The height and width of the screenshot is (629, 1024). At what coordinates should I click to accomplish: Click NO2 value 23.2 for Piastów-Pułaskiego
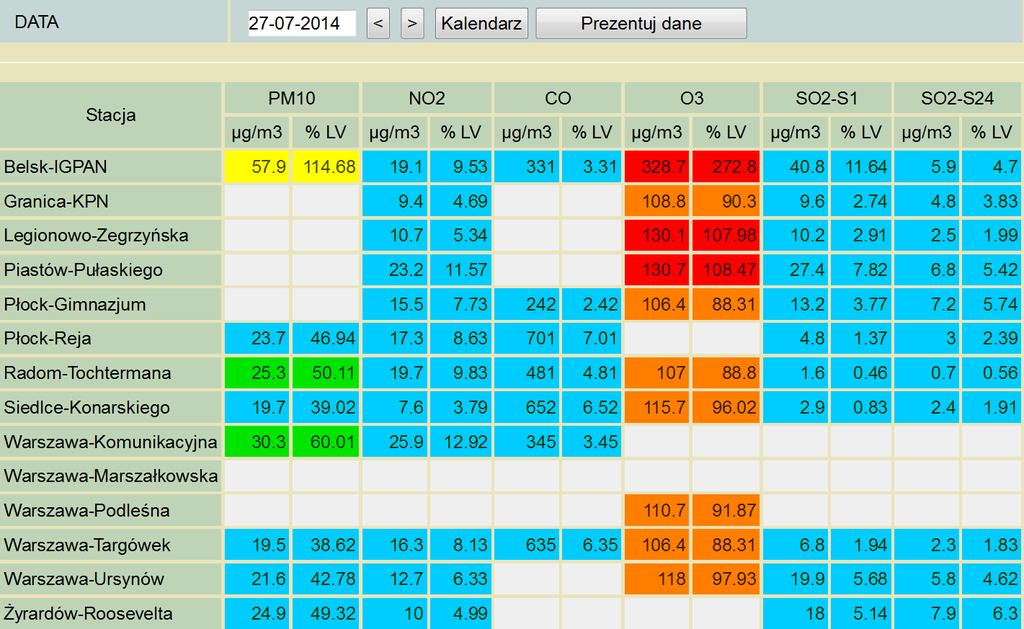394,270
